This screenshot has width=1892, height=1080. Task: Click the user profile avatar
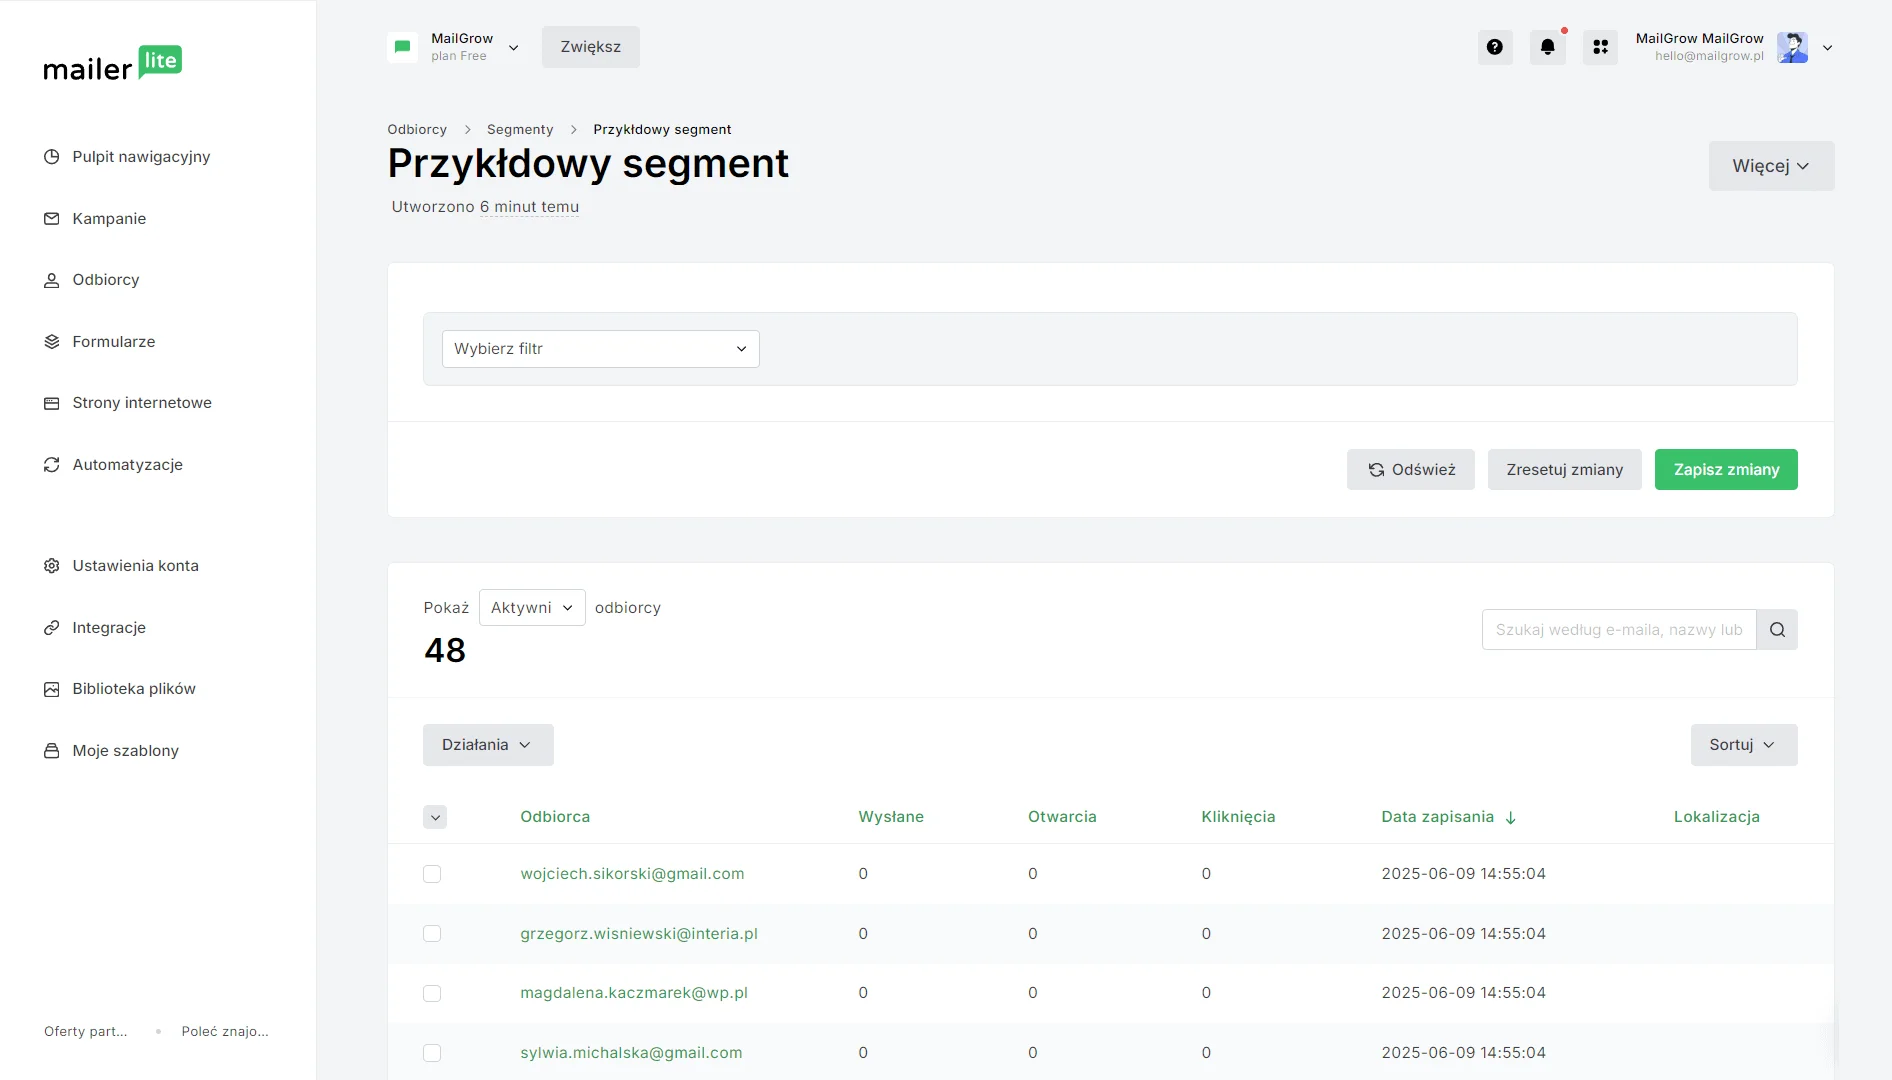[1792, 47]
